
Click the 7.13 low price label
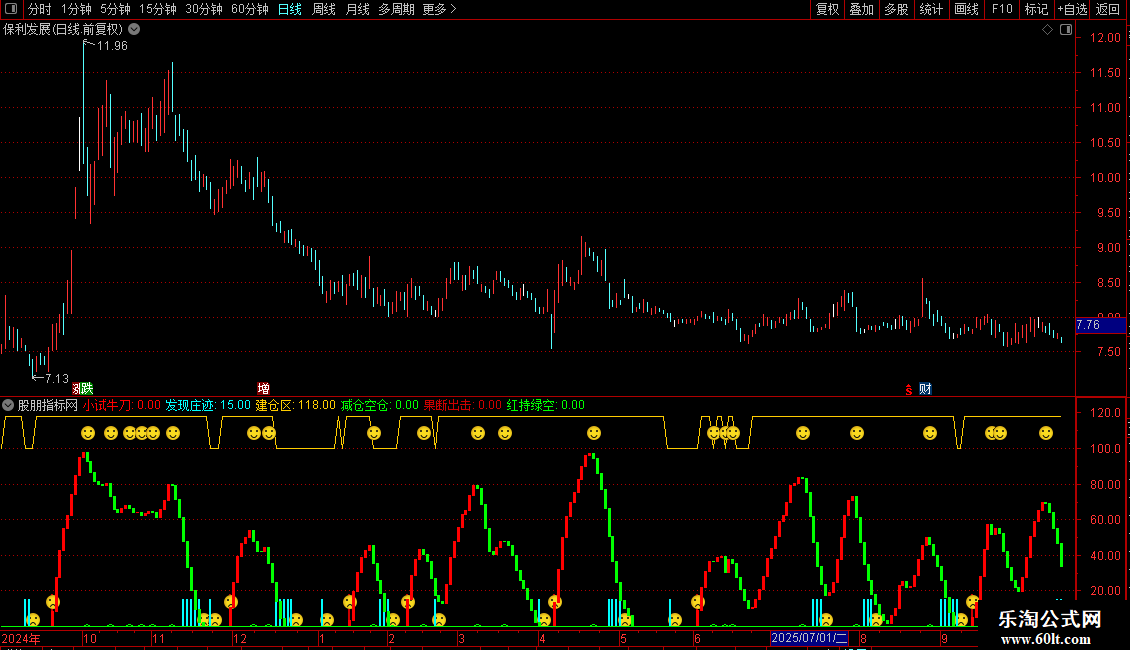point(57,378)
